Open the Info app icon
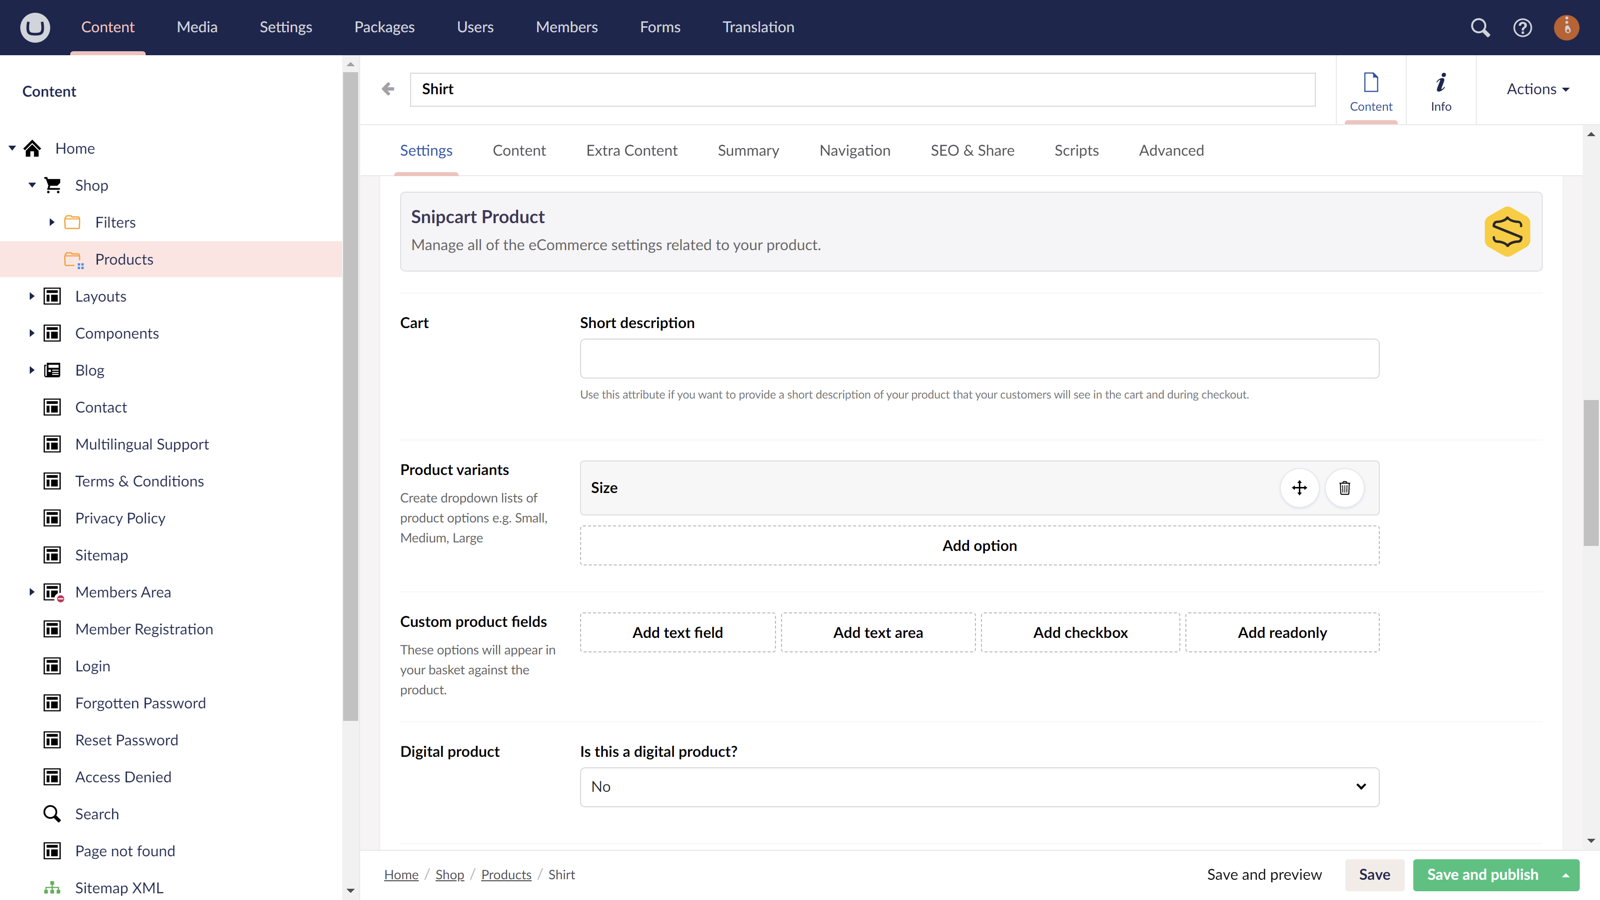This screenshot has height=900, width=1600. [x=1440, y=90]
